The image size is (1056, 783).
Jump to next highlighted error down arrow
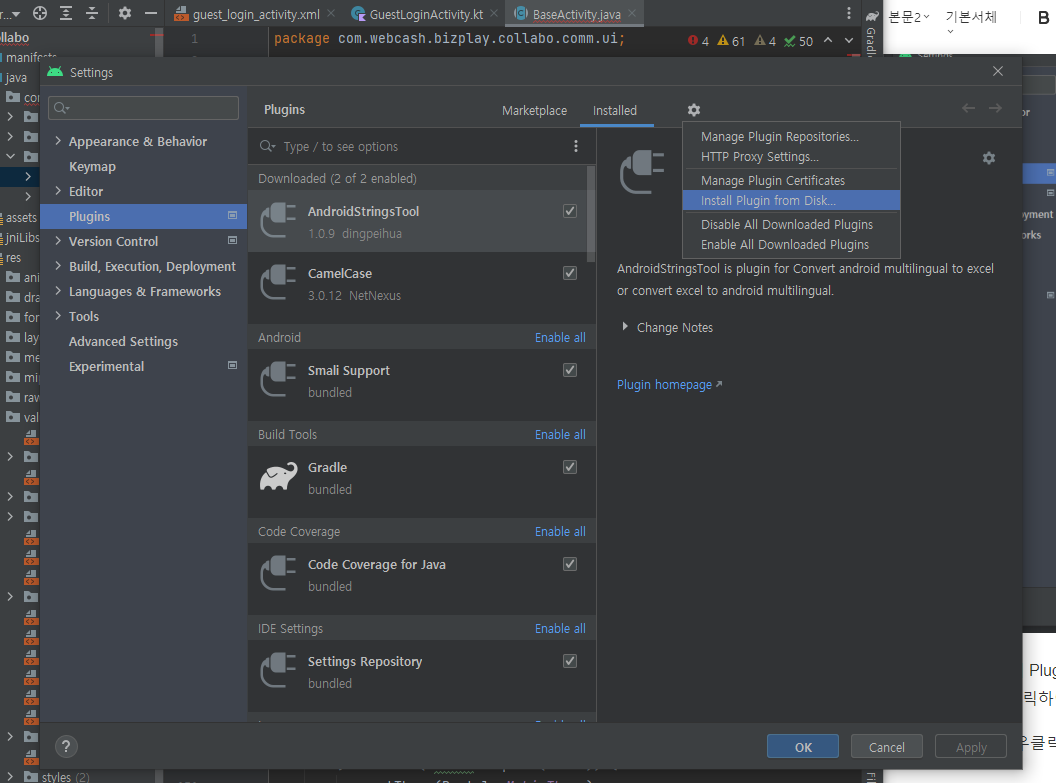[x=849, y=40]
